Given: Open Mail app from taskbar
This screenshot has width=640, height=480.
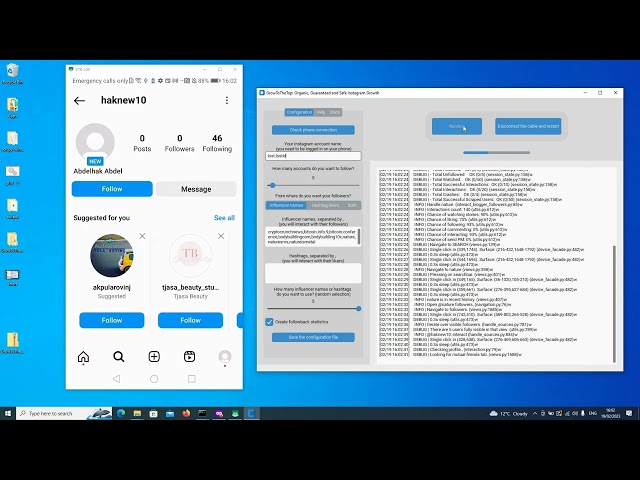Looking at the screenshot, I should 170,413.
